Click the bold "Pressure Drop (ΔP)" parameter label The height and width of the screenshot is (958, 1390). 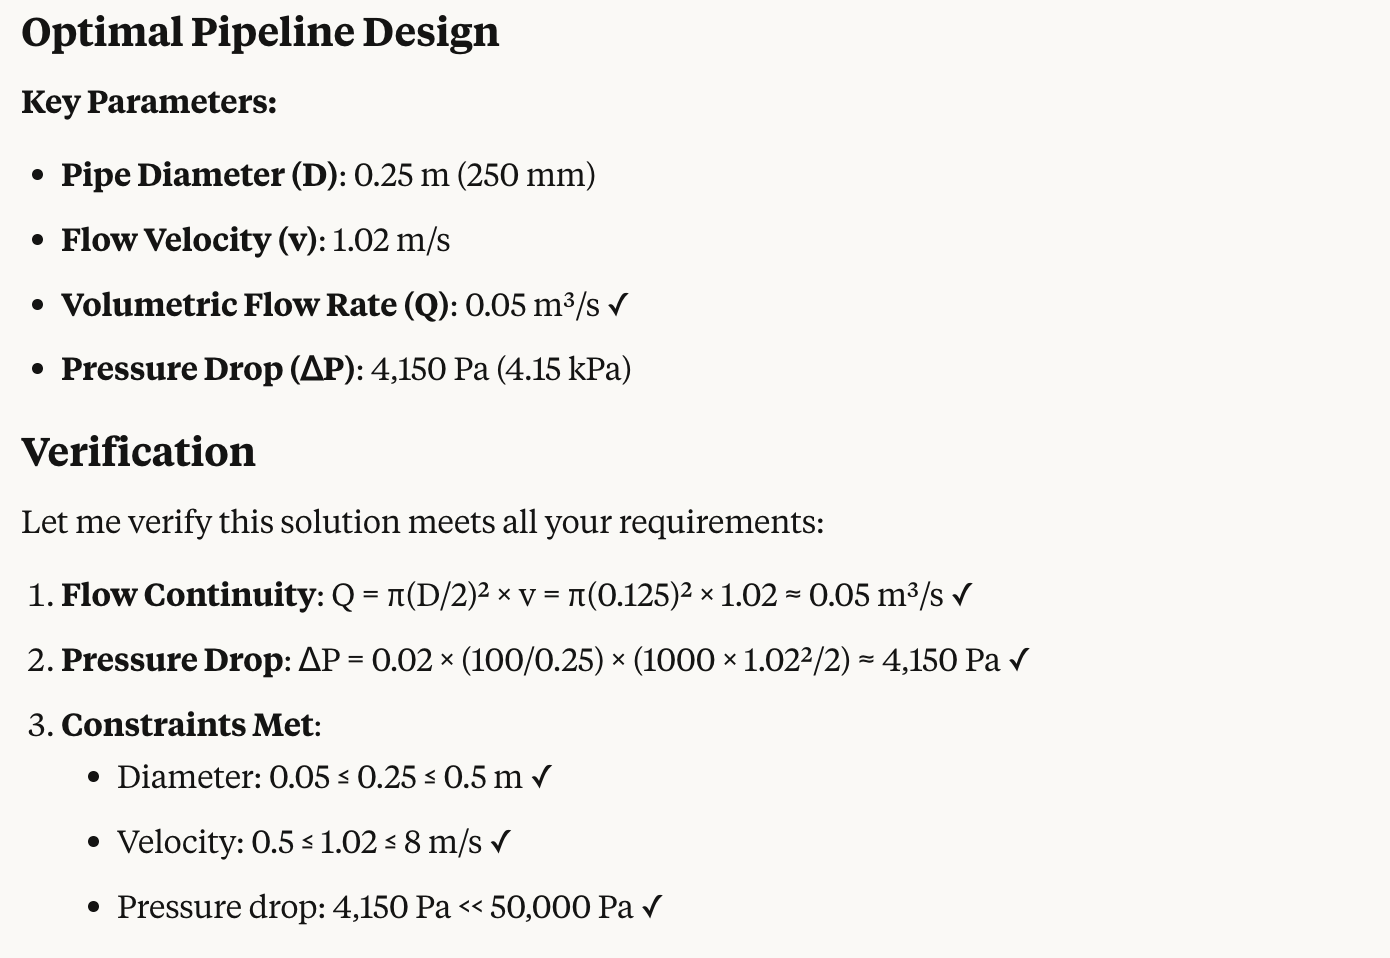[x=208, y=369]
